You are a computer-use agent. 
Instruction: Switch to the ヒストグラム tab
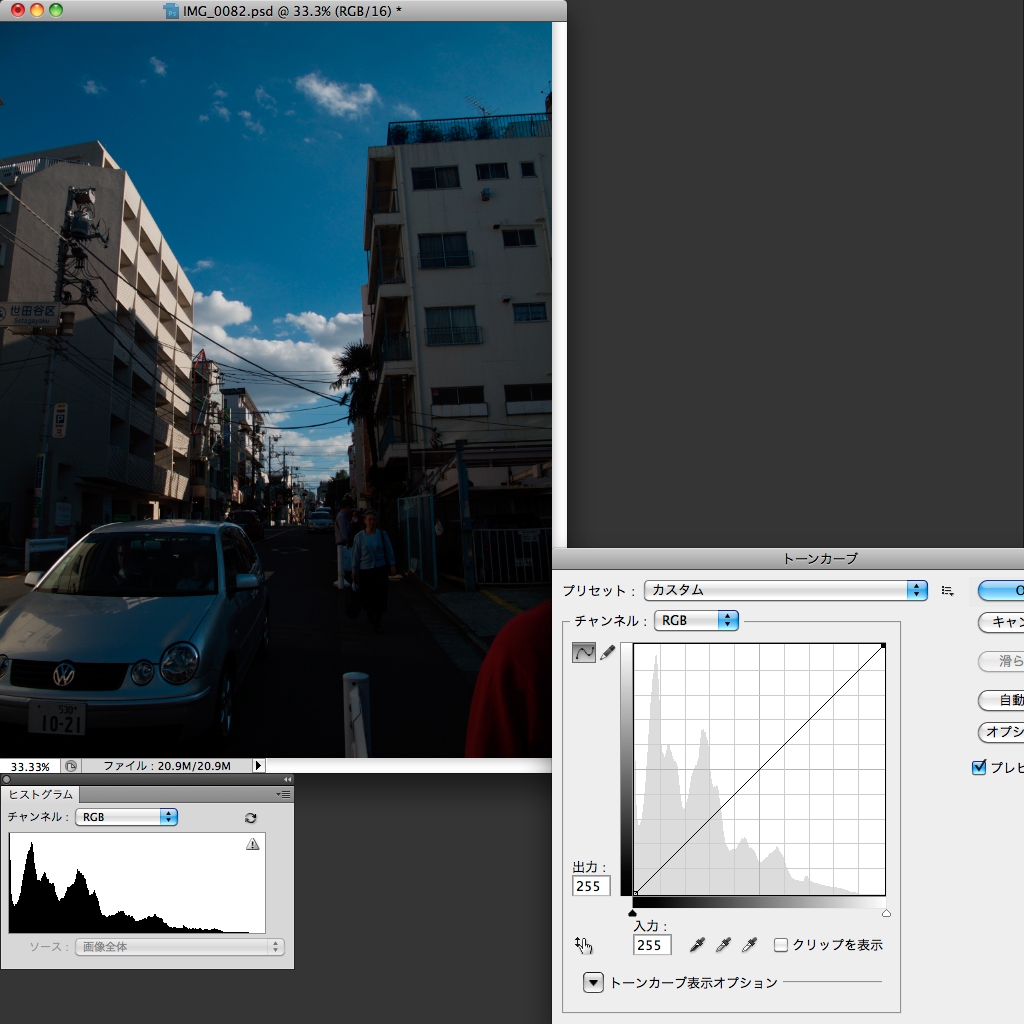(x=42, y=793)
